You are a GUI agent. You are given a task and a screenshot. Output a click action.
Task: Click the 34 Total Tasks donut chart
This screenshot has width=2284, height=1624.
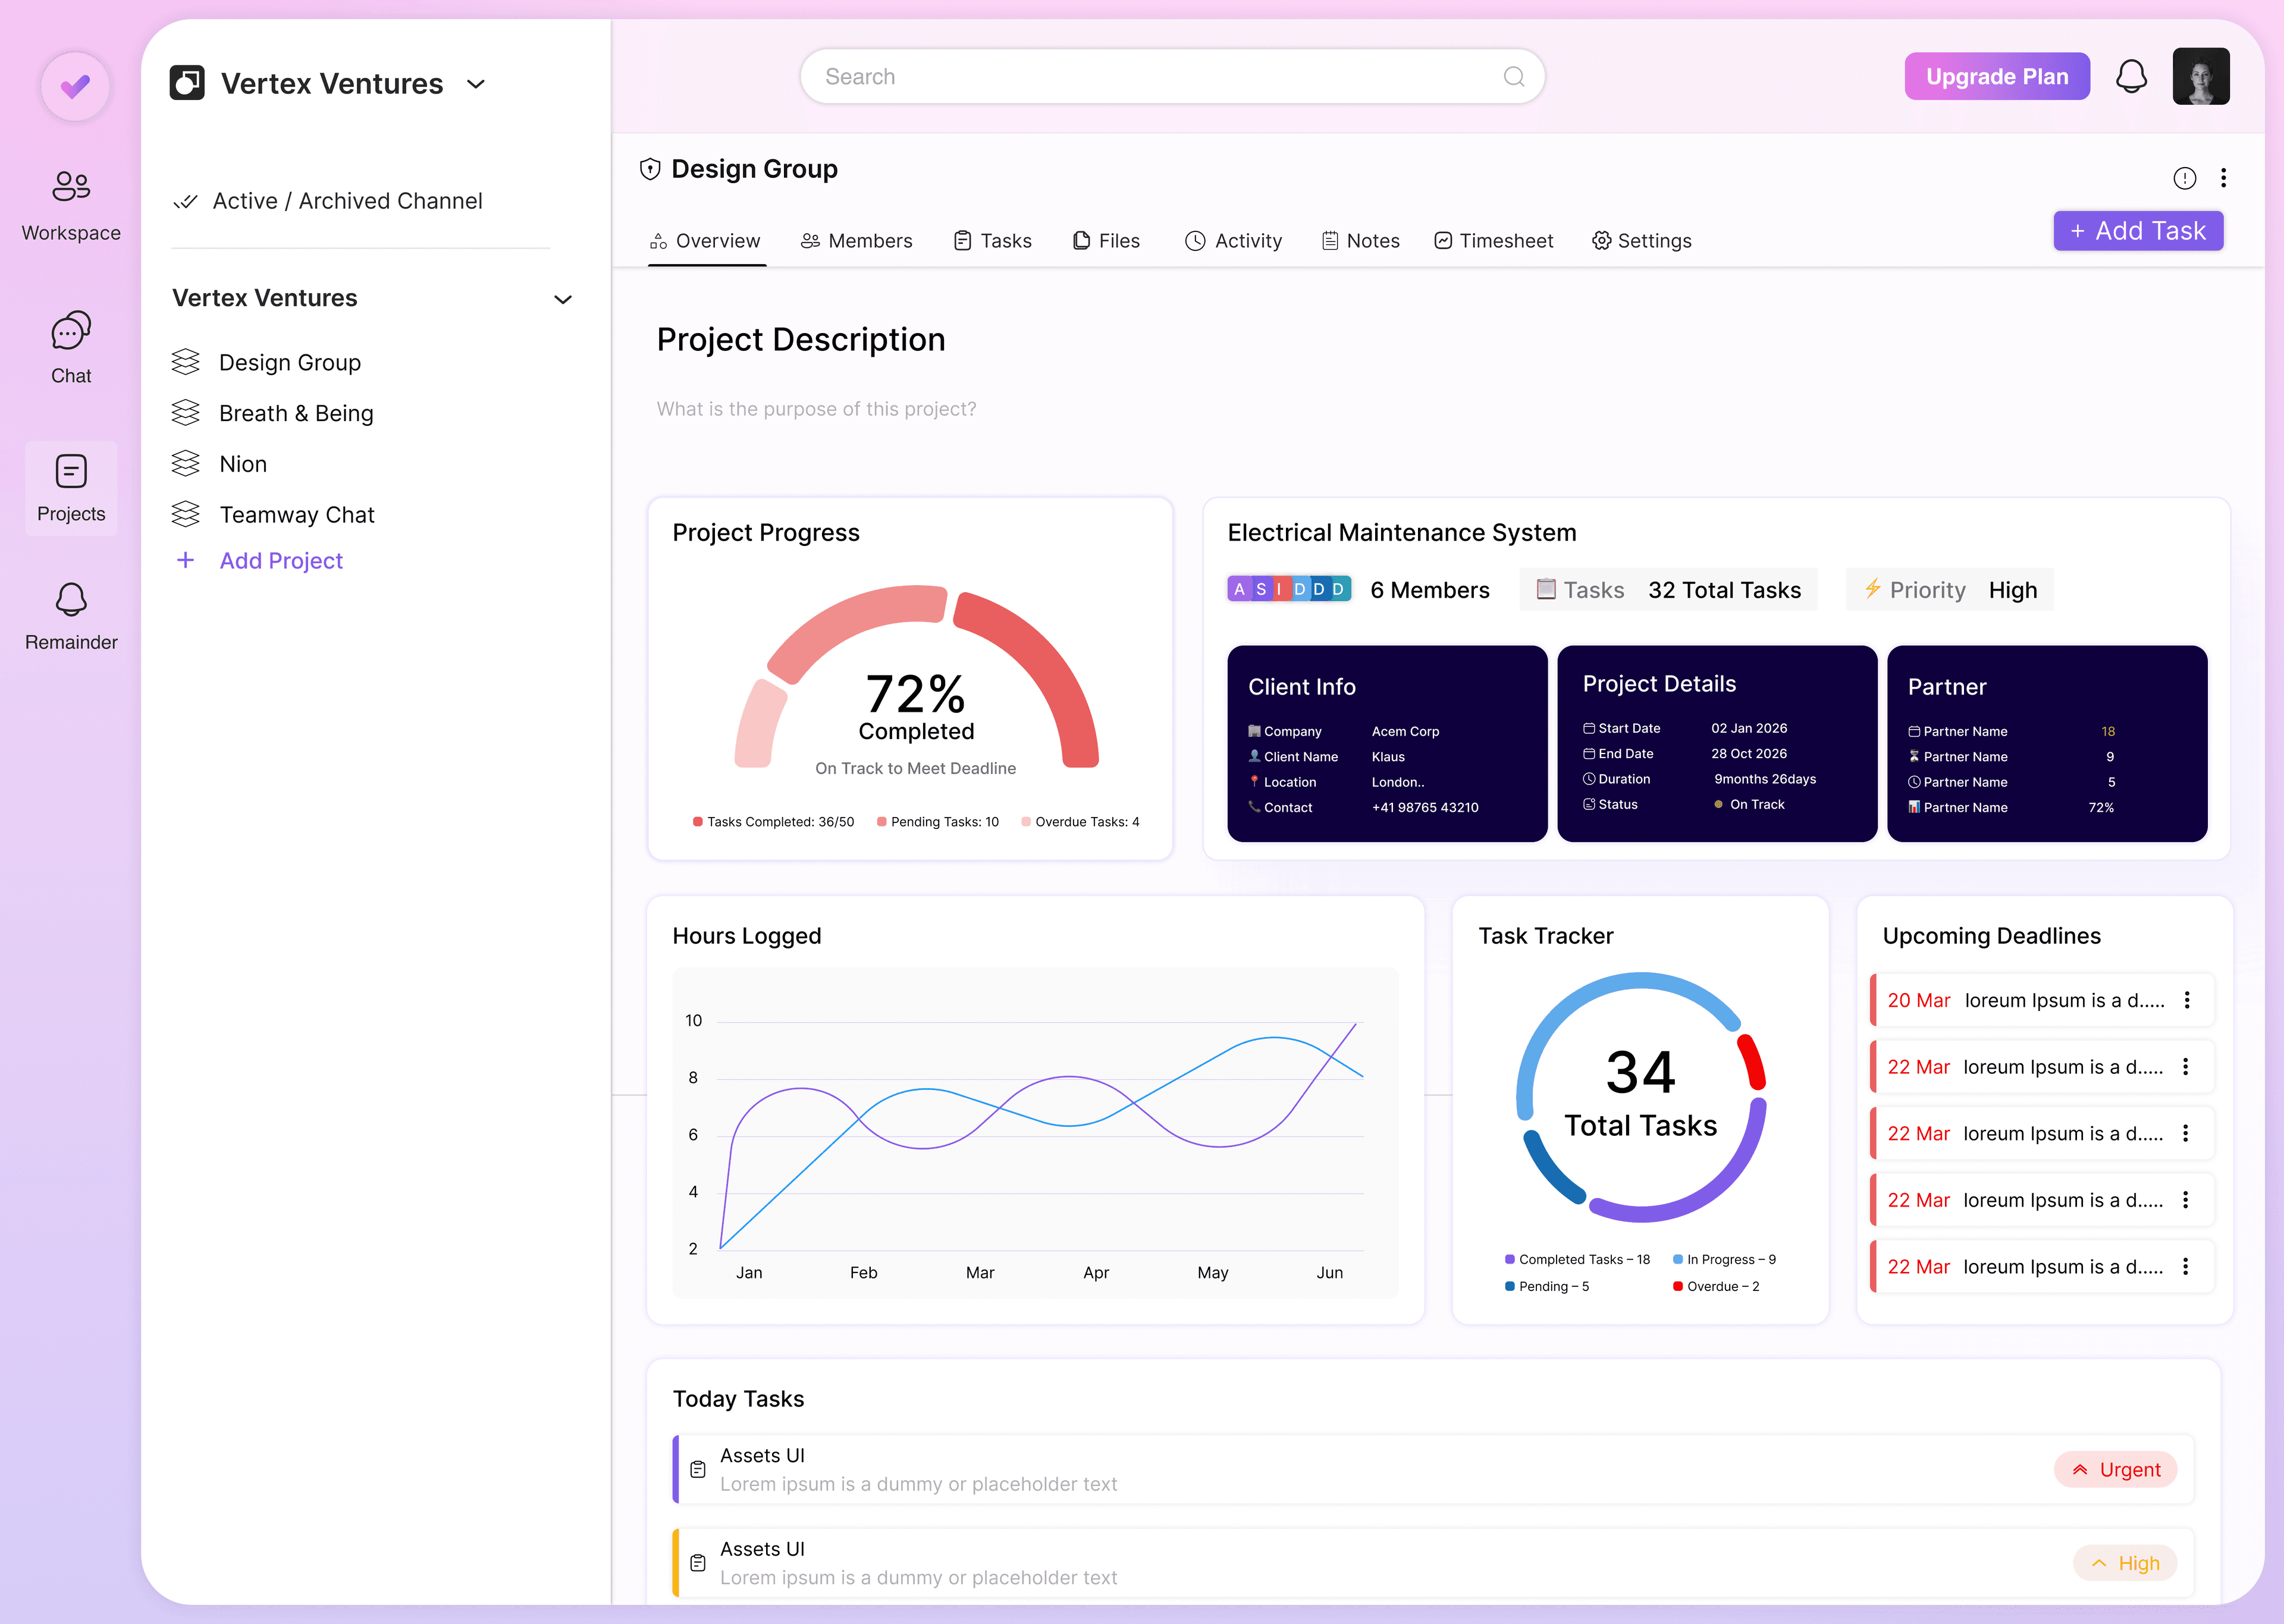tap(1640, 1097)
